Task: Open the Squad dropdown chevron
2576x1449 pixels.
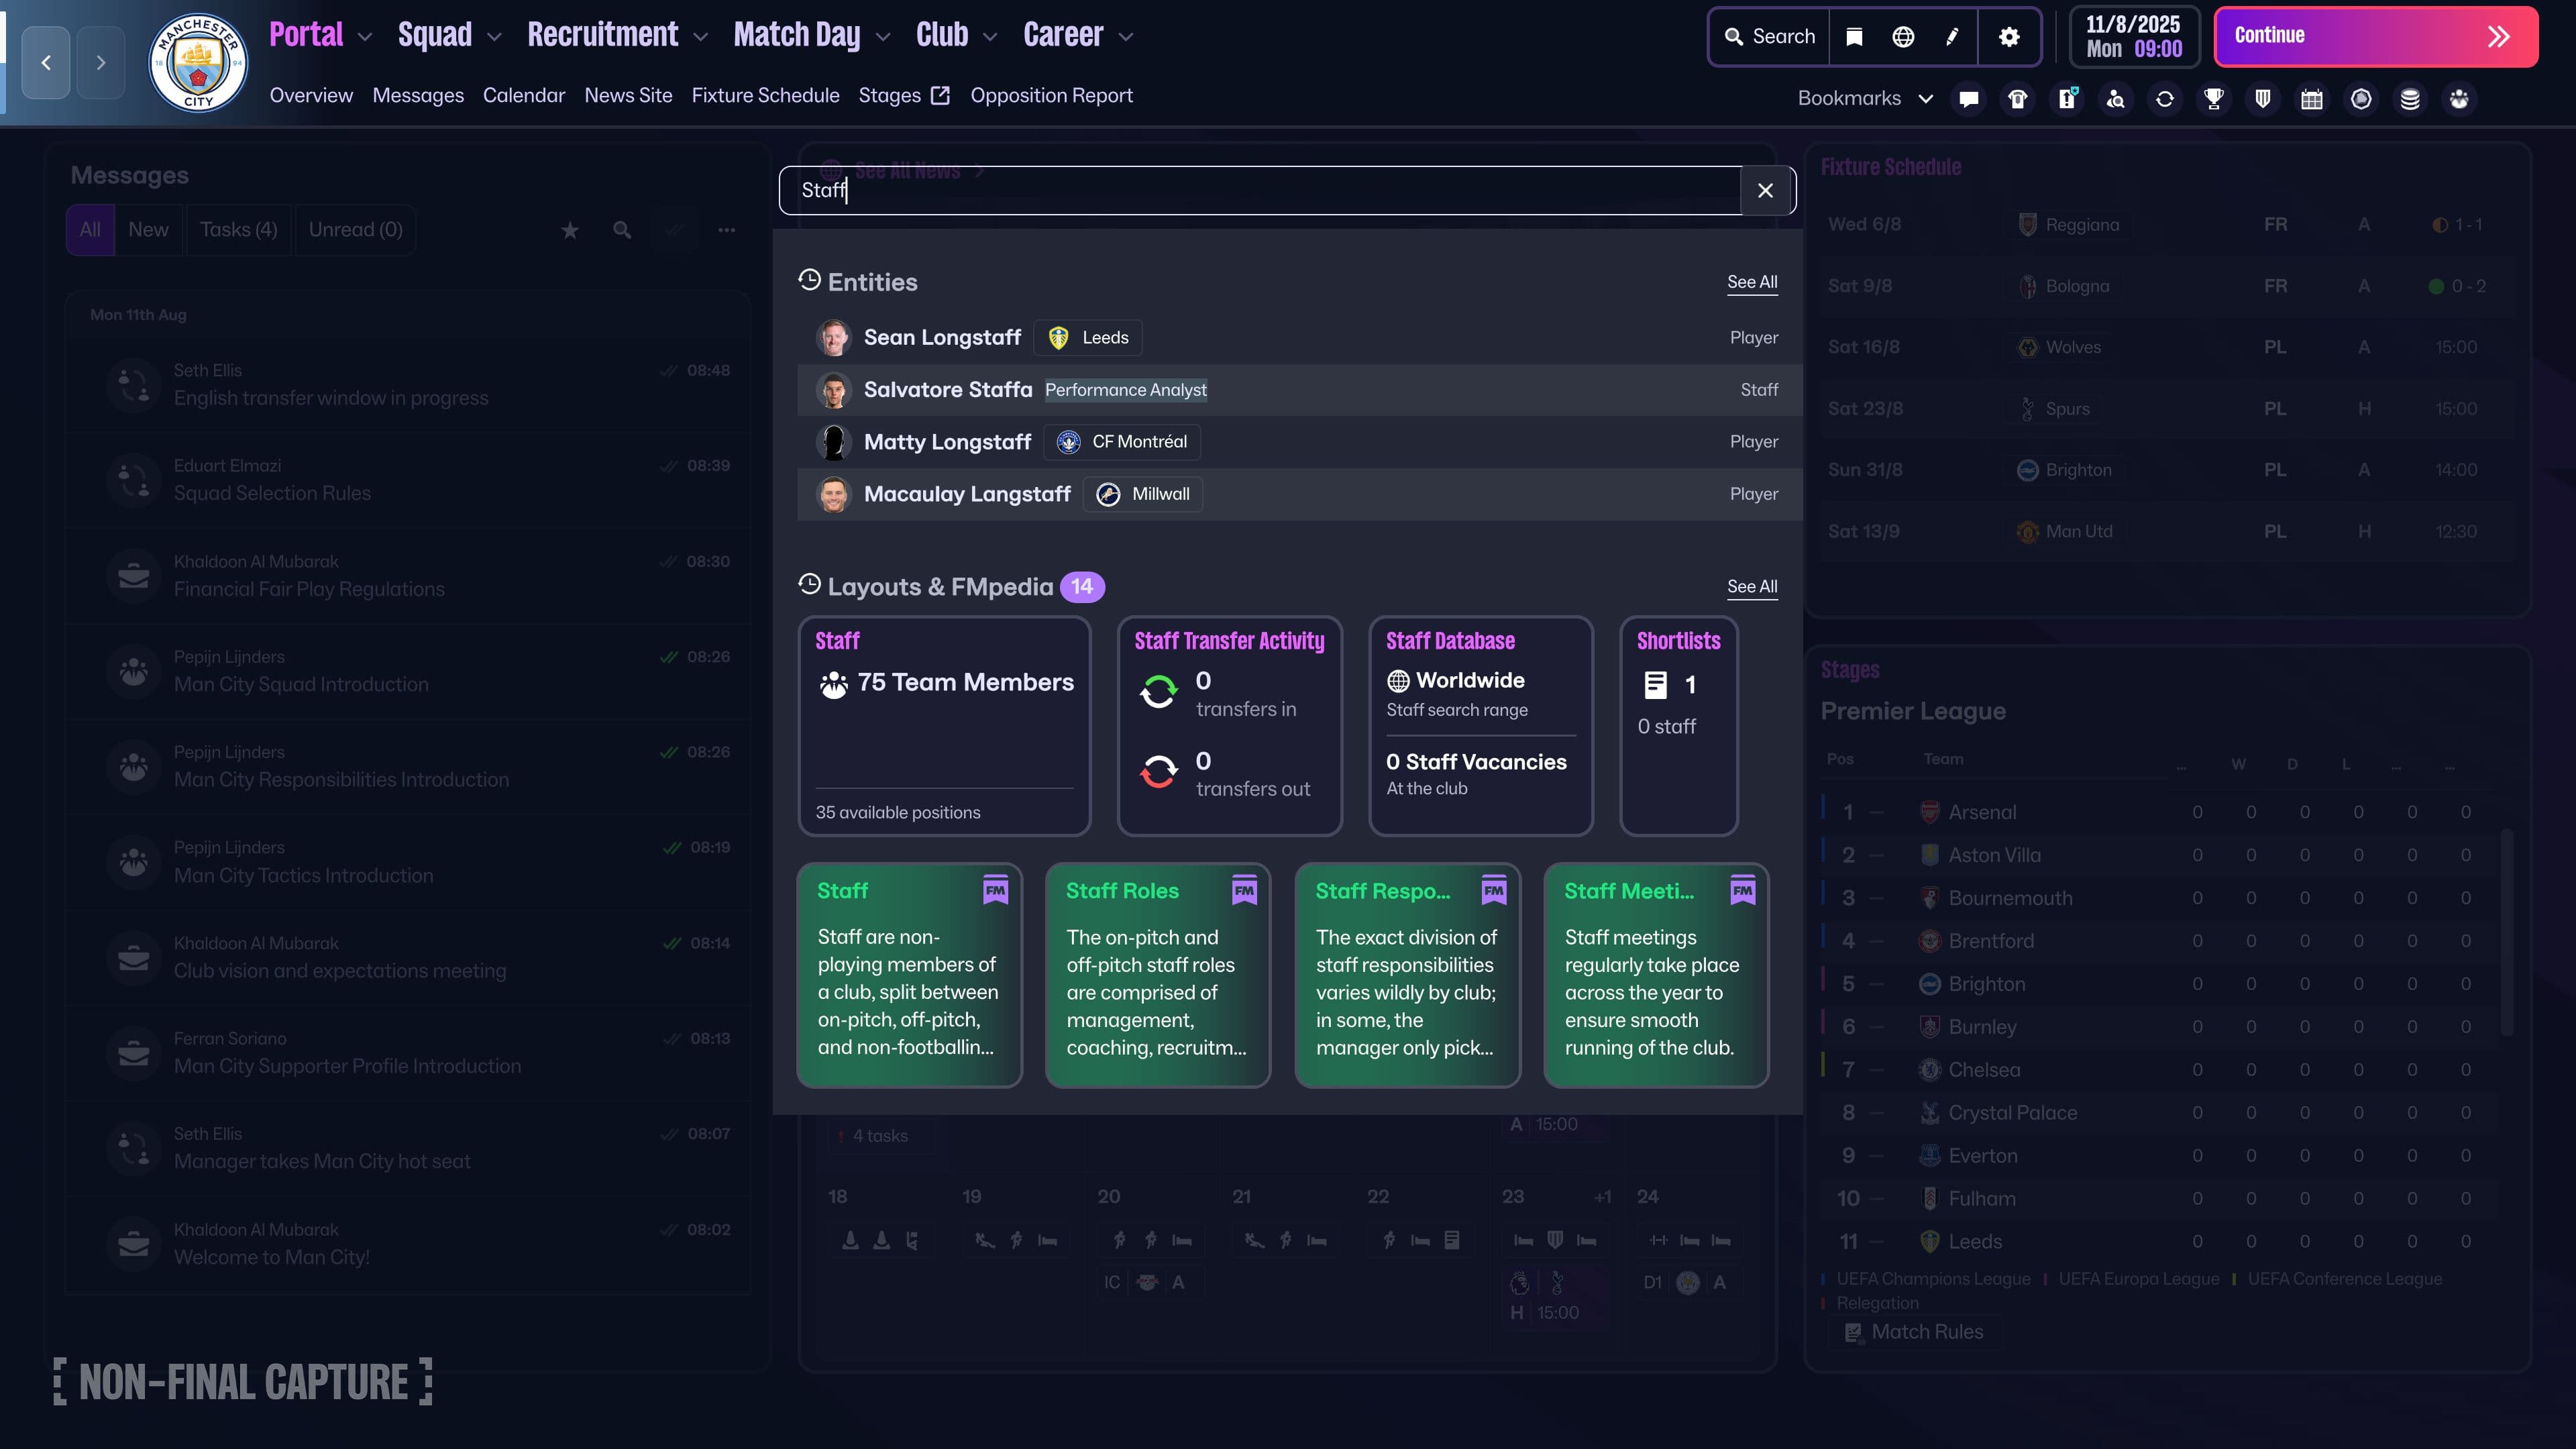Action: pos(492,36)
